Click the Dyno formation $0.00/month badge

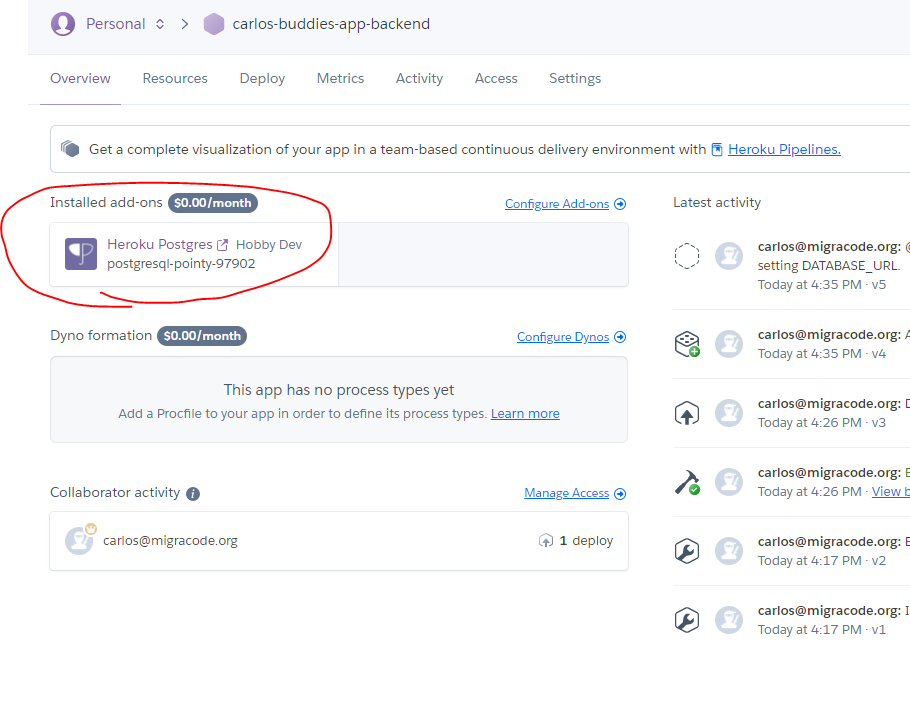202,336
